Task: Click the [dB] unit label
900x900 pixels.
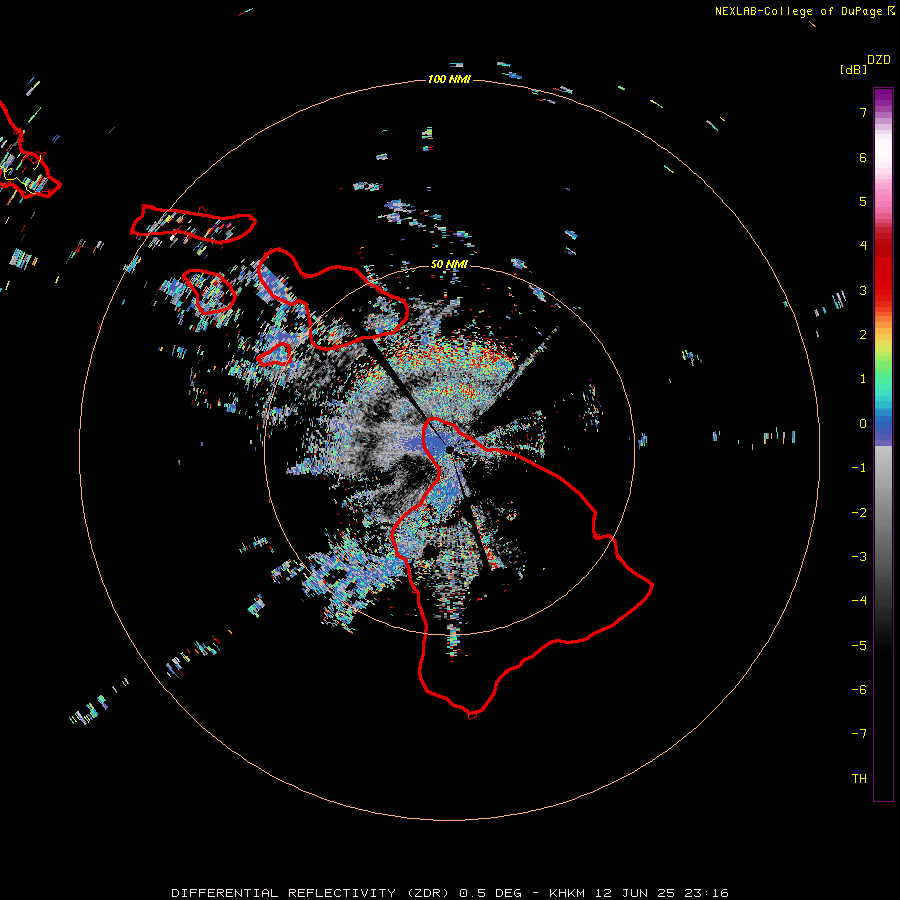Action: tap(853, 69)
